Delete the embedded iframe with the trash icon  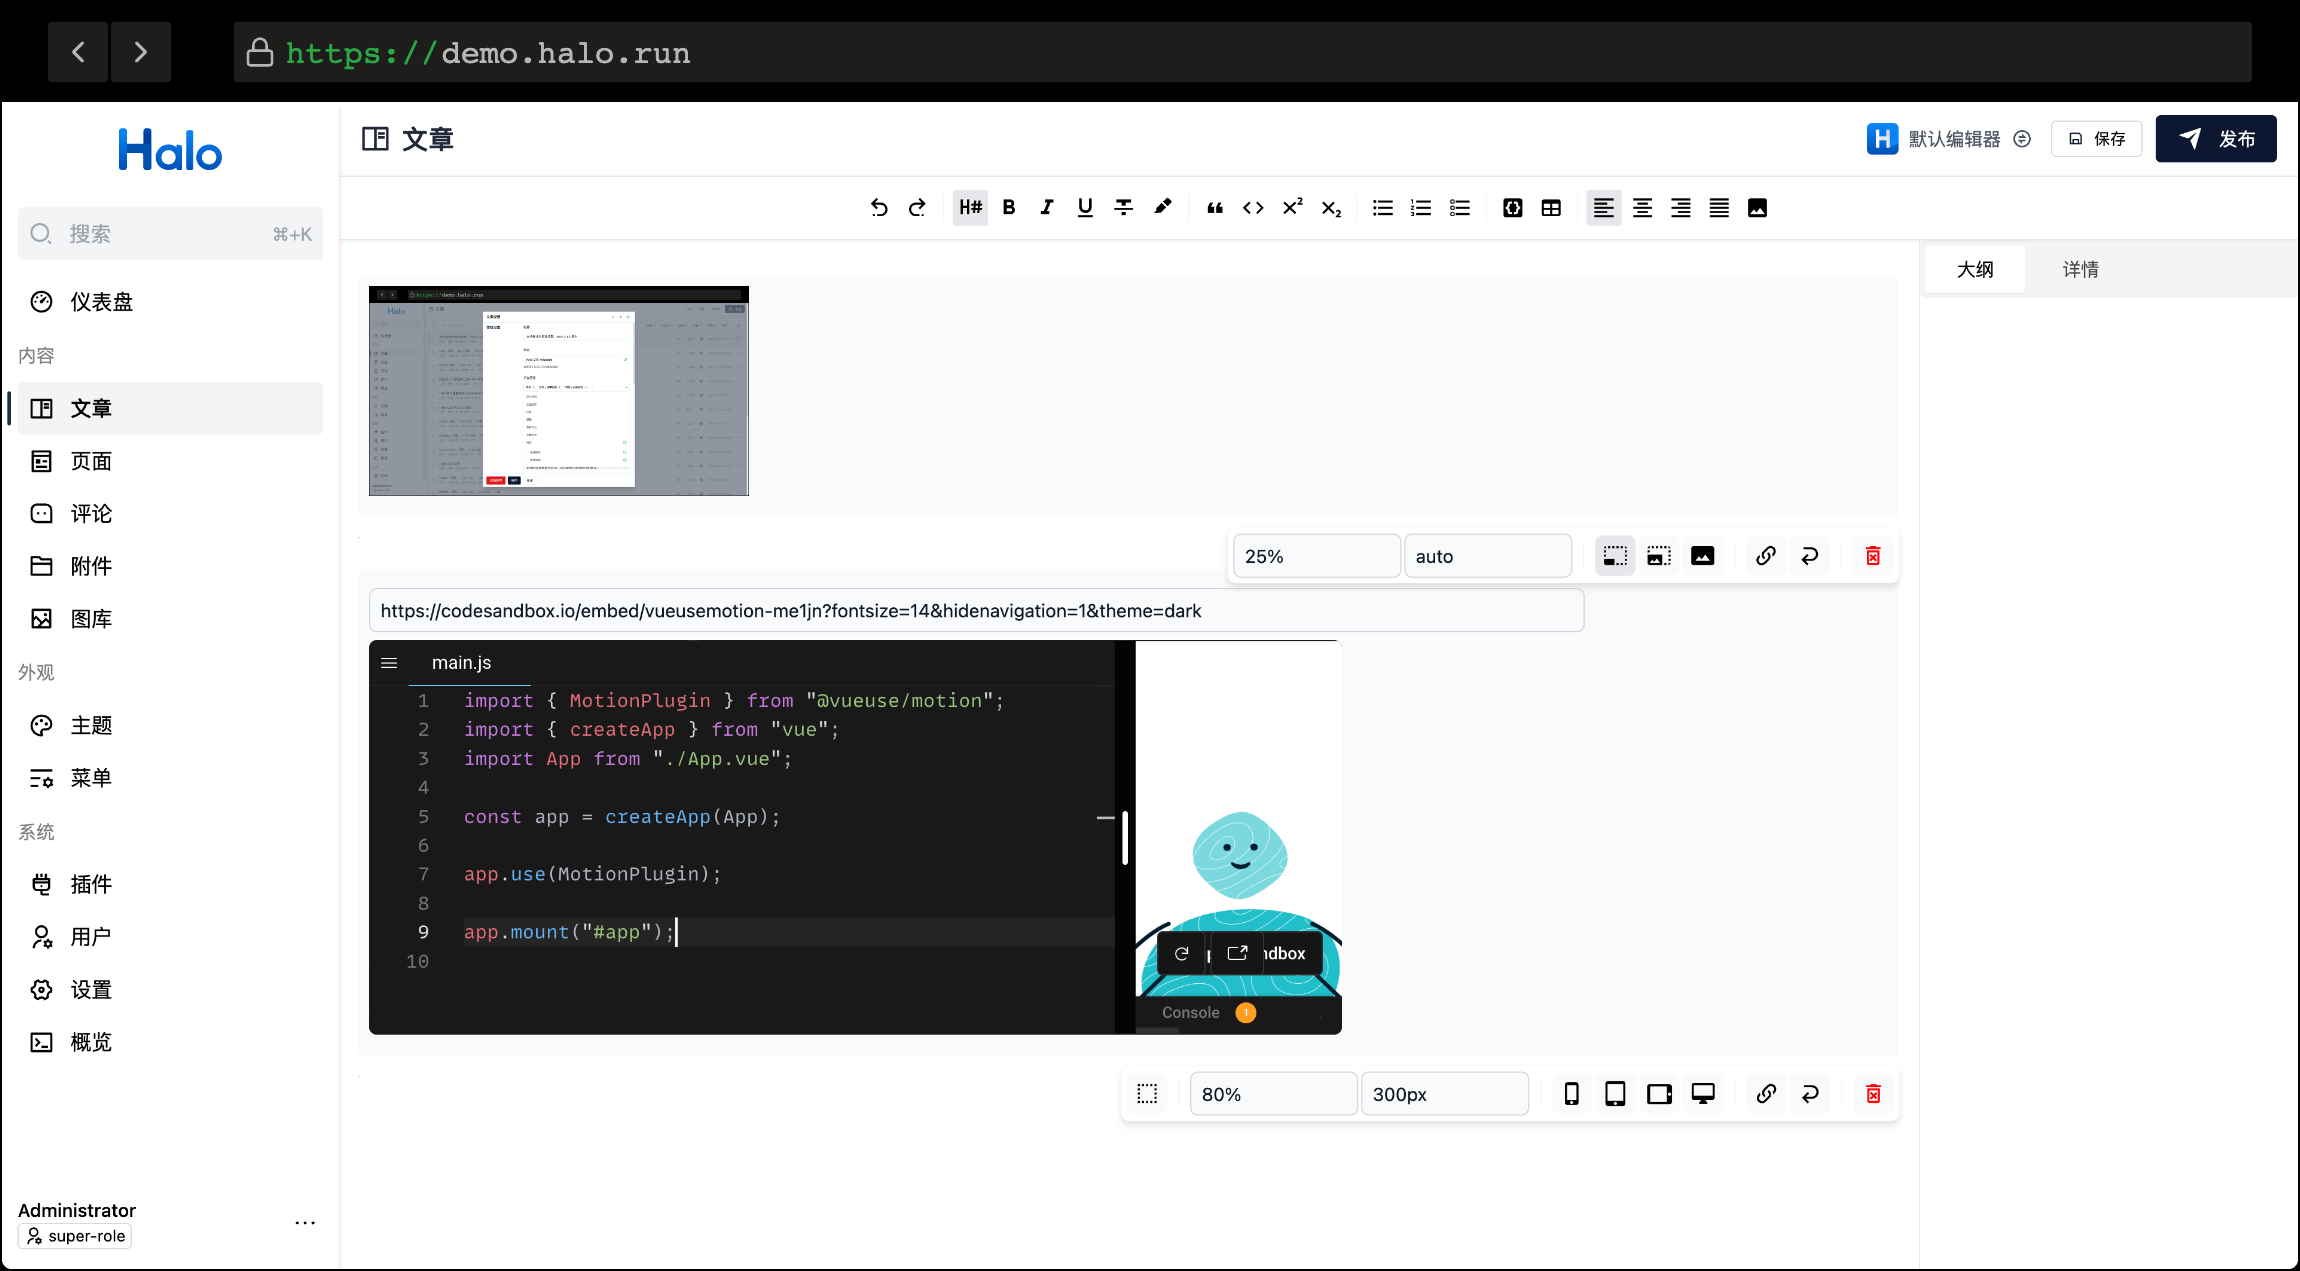coord(1873,1093)
